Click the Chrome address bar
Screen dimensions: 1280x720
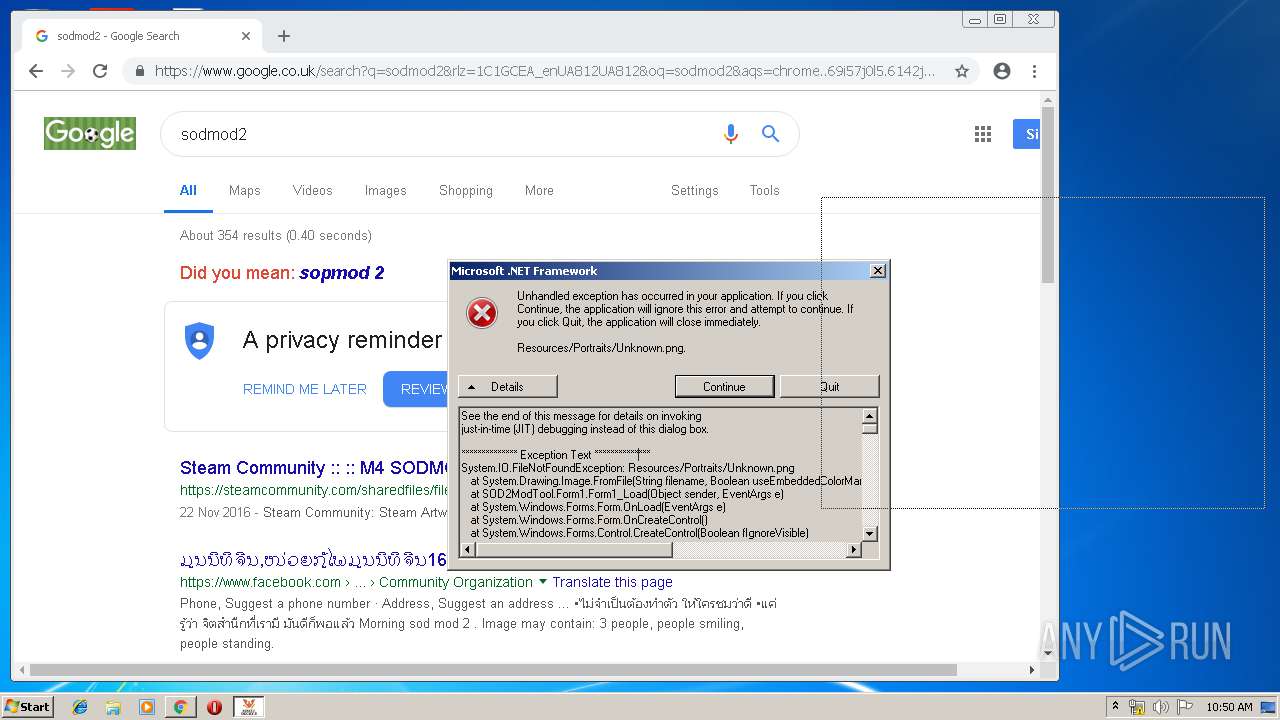click(545, 71)
